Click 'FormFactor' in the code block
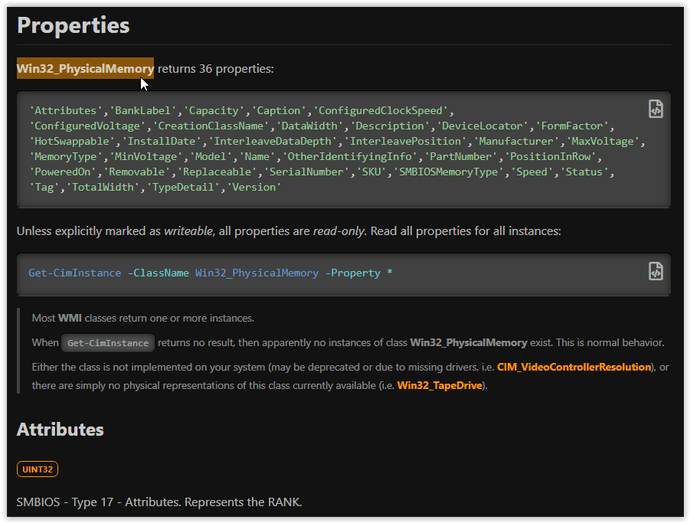 [x=572, y=126]
